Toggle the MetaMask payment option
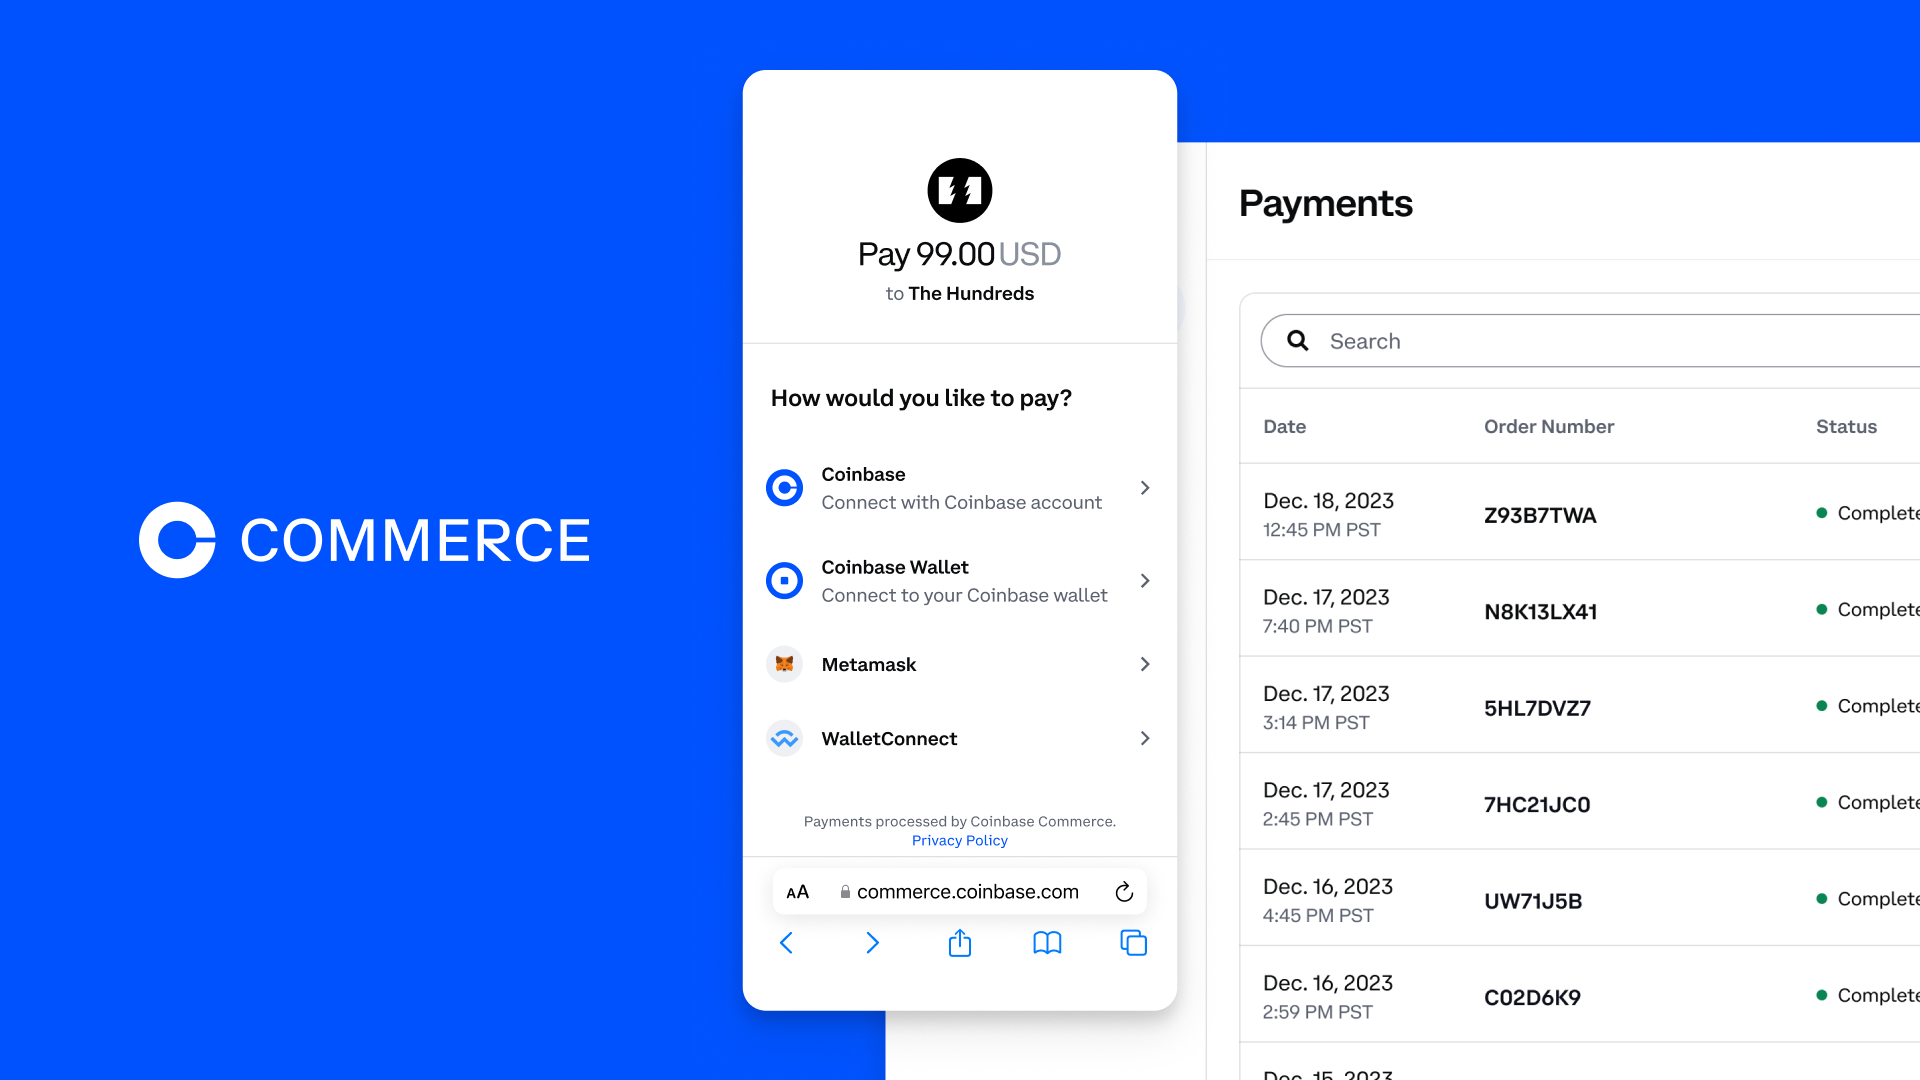Screen dimensions: 1920x1080 (x=960, y=663)
